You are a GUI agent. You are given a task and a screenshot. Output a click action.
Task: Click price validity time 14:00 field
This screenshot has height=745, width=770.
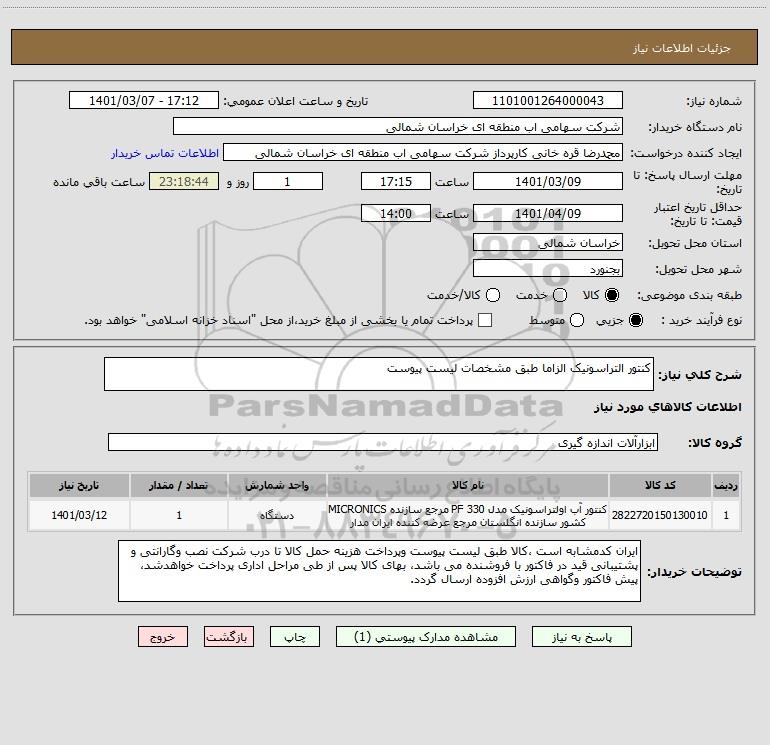[396, 213]
